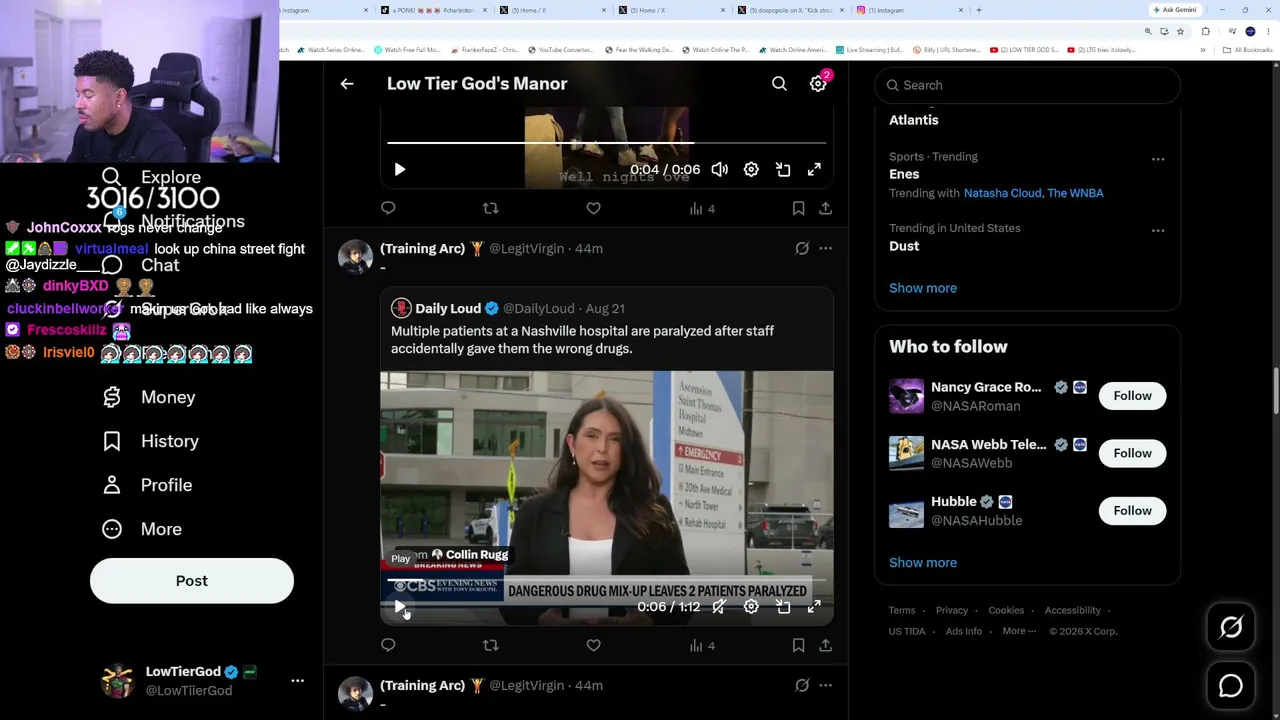
Task: Open the floating Grok button at bottom right
Action: coord(1231,627)
